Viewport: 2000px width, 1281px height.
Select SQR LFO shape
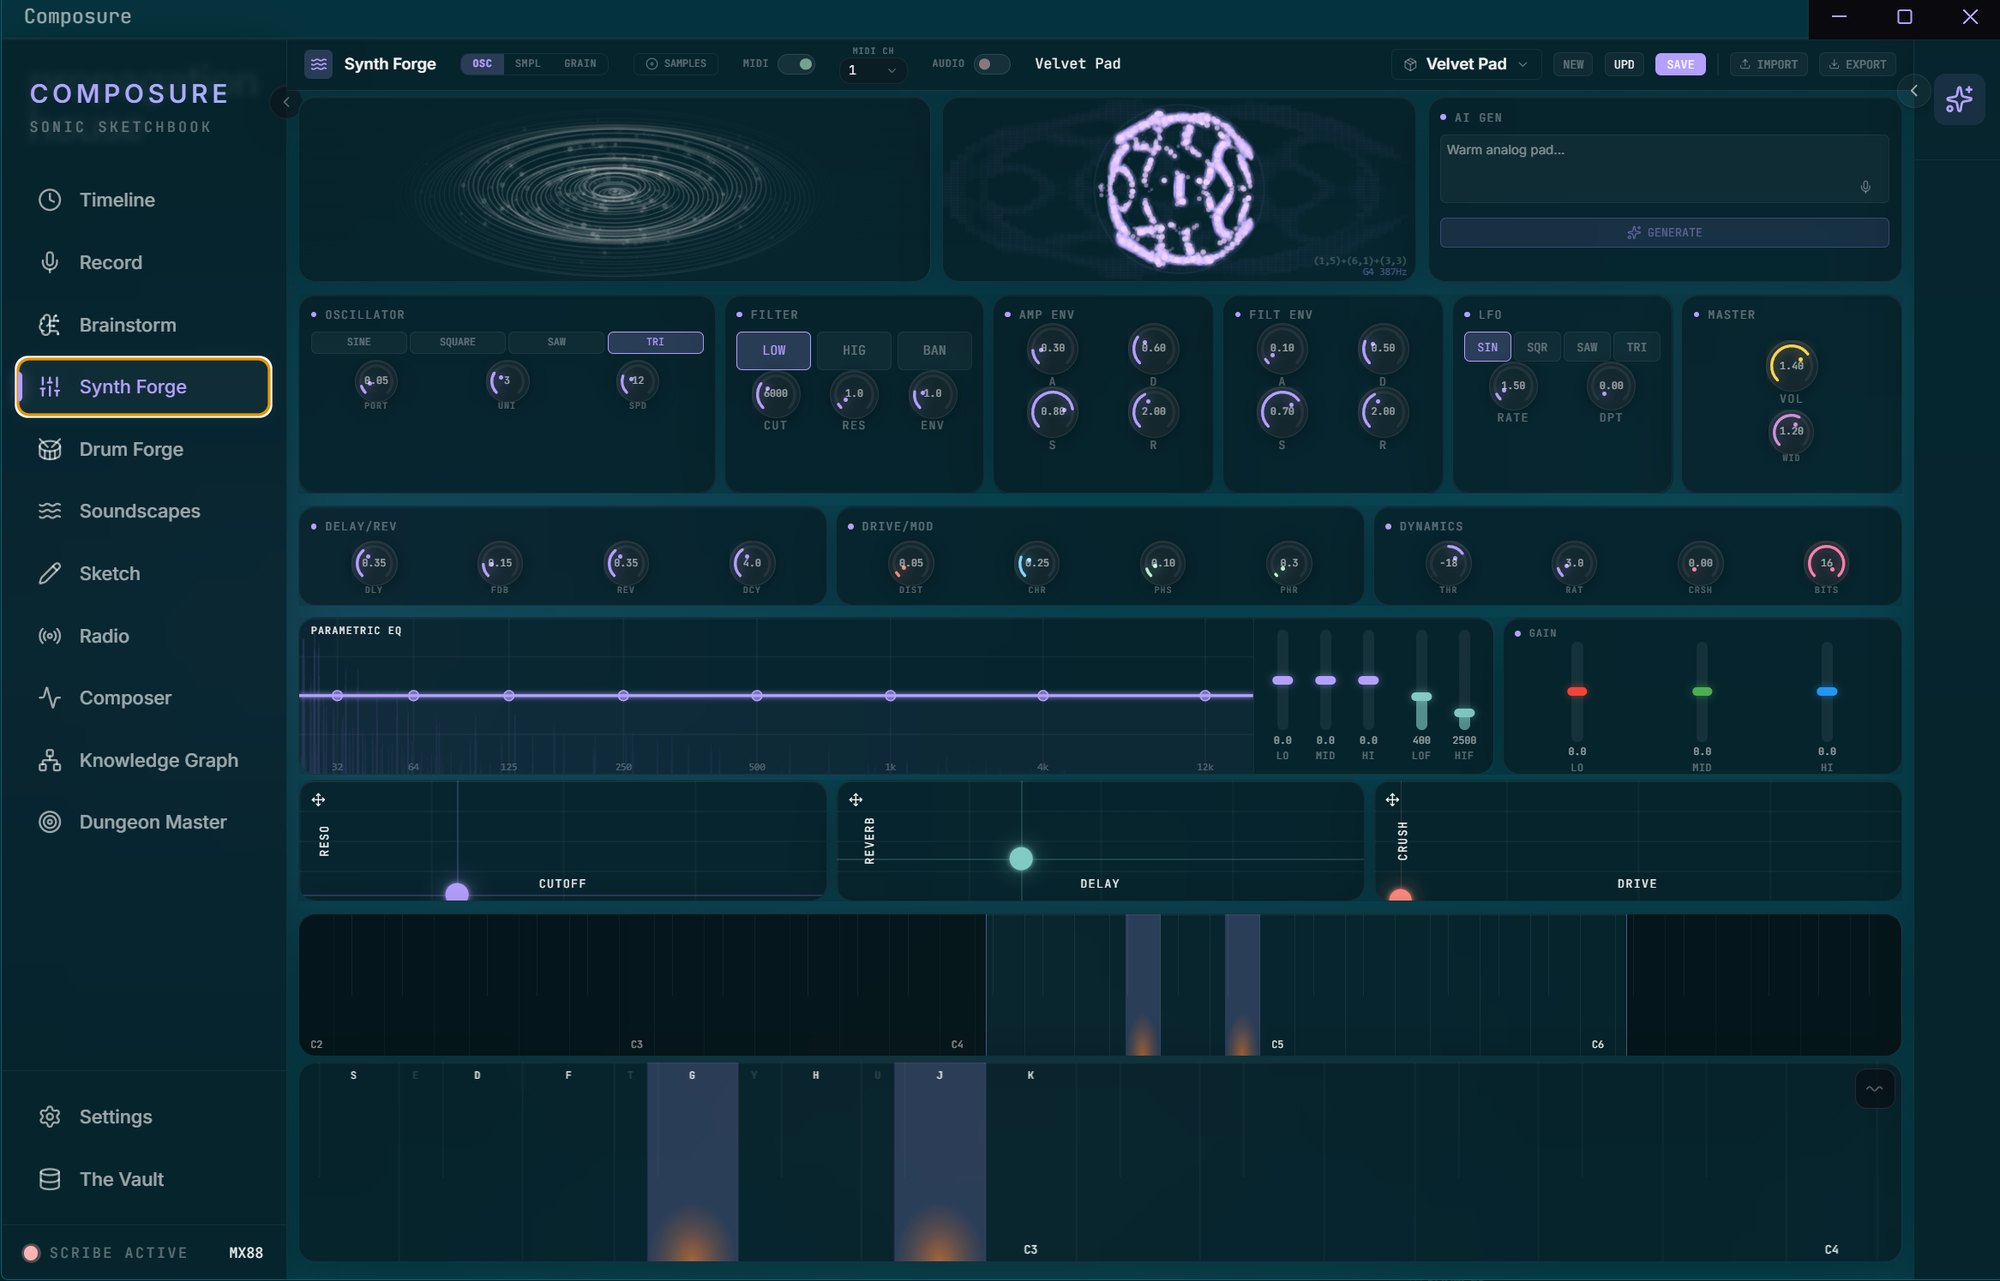(1537, 347)
